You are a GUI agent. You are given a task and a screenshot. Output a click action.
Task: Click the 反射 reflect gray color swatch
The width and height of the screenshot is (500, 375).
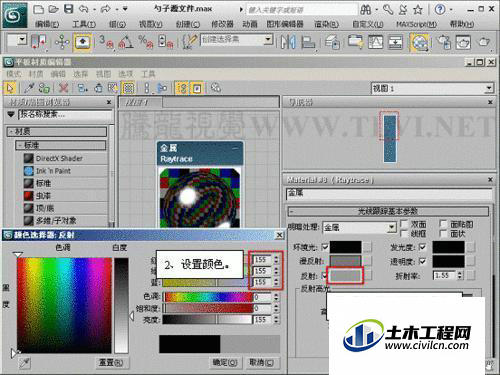[345, 276]
